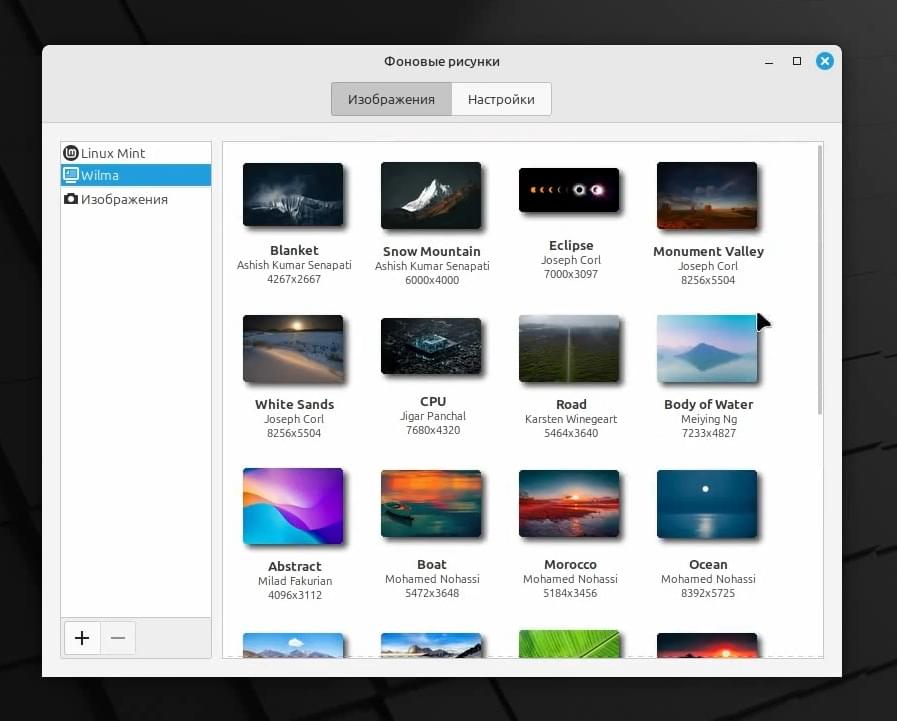Screen dimensions: 897x721
Task: Choose the Morocco wallpaper thumbnail
Action: click(569, 504)
